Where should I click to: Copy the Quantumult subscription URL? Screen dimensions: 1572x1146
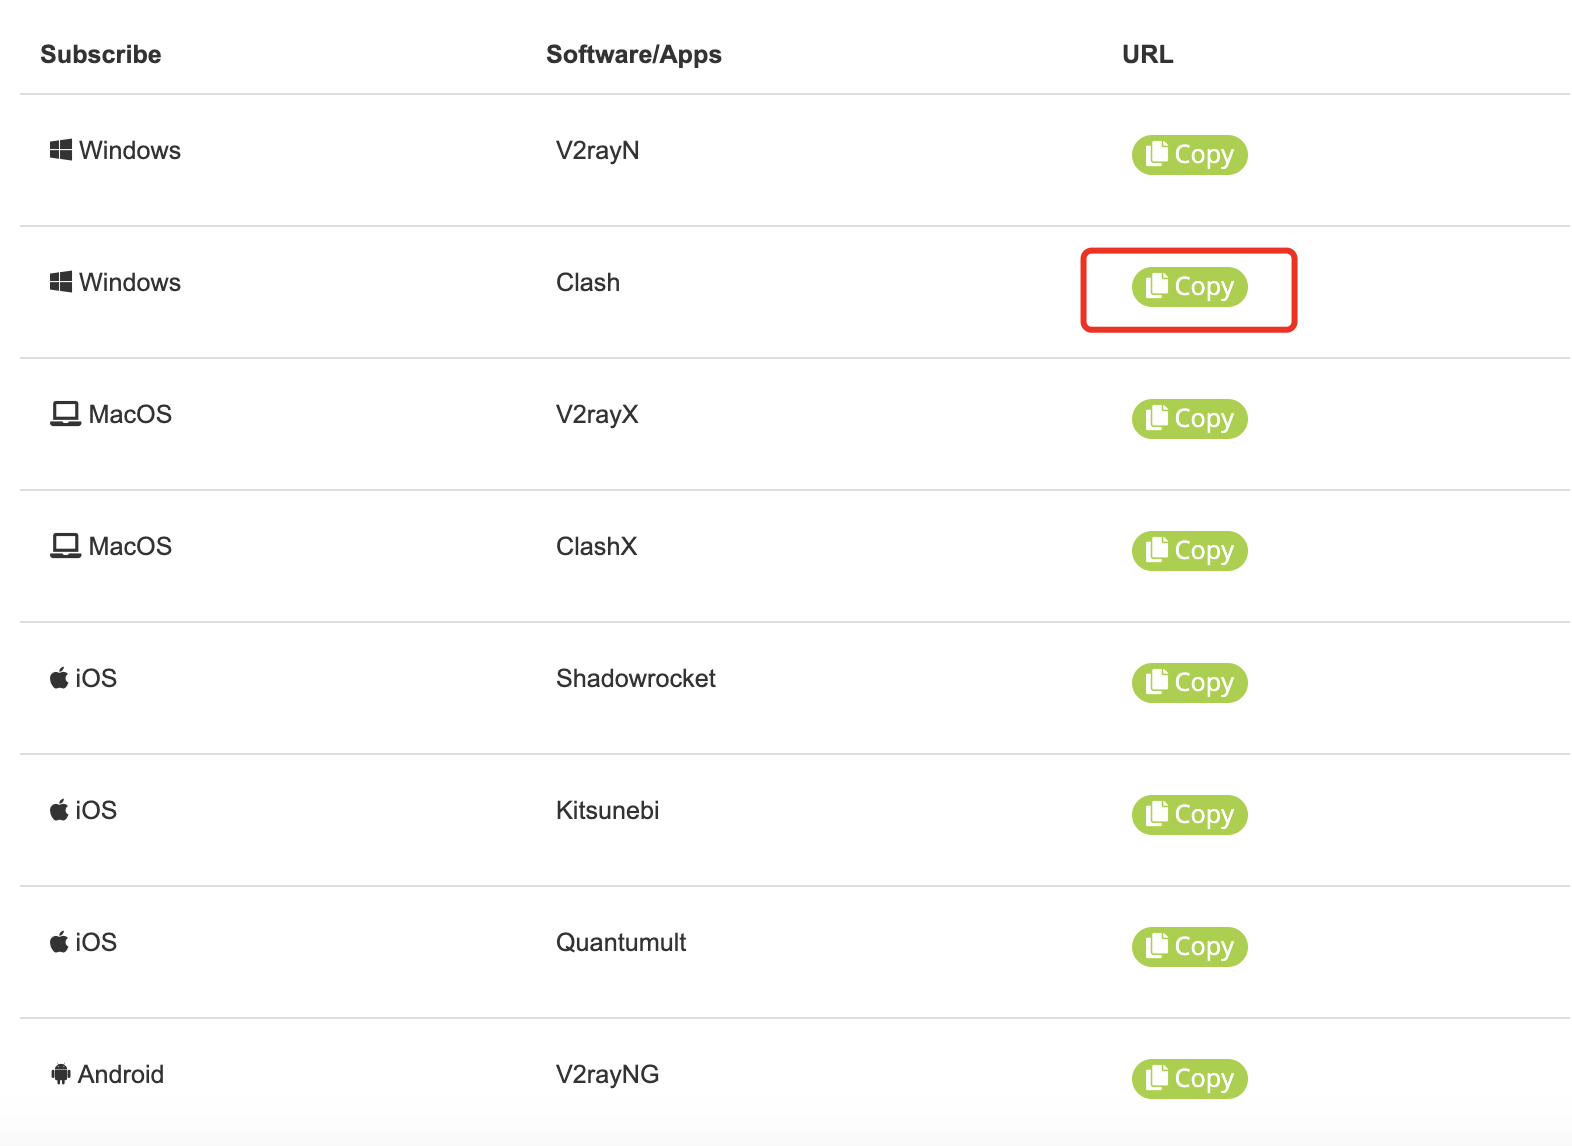pos(1189,947)
